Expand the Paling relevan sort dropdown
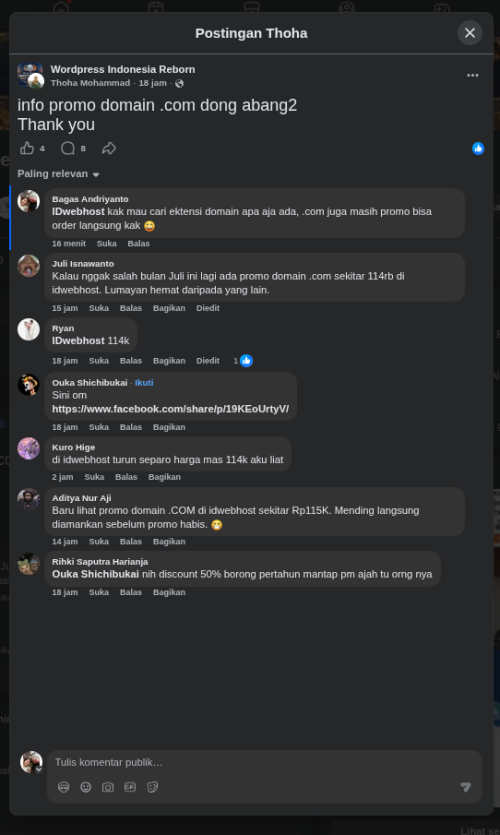 (x=58, y=174)
